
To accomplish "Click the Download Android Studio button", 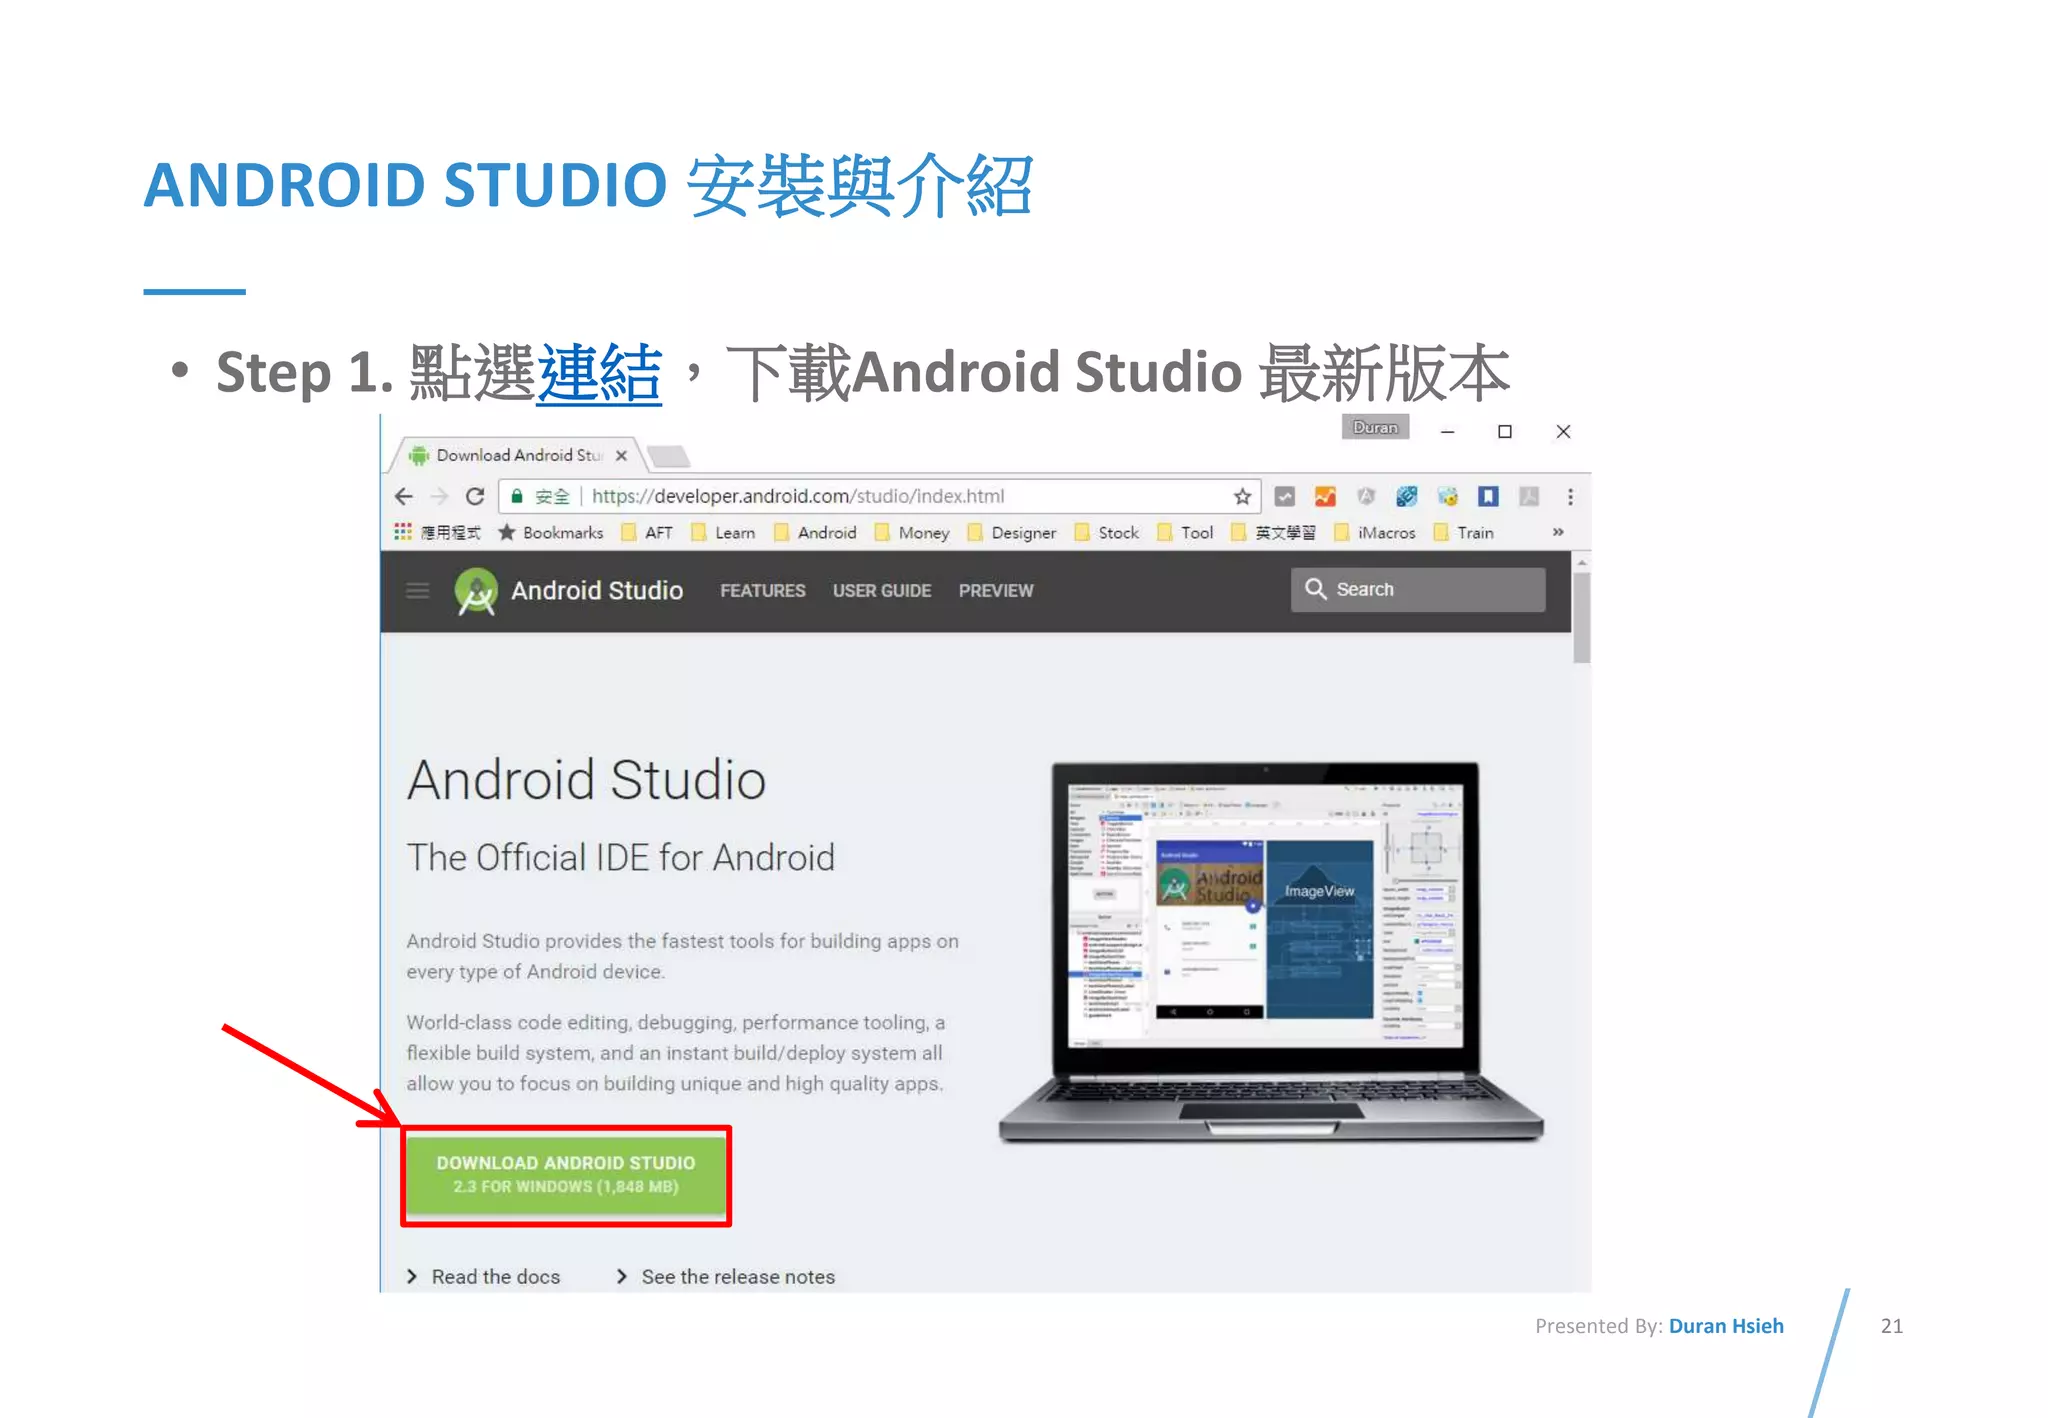I will pos(566,1175).
